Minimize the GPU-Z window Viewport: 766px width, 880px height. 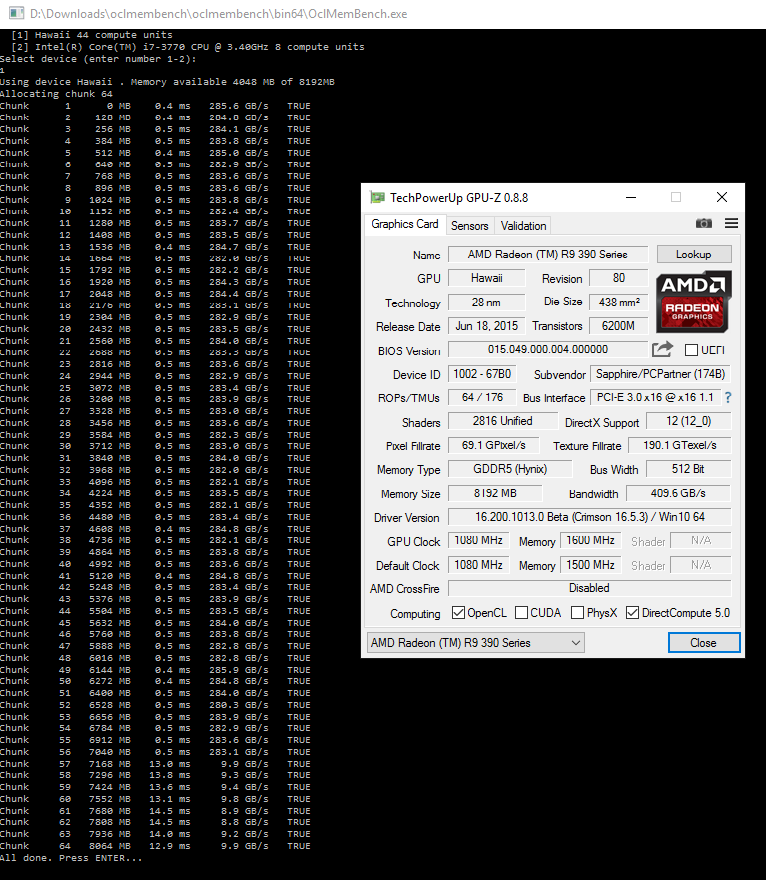pos(631,197)
